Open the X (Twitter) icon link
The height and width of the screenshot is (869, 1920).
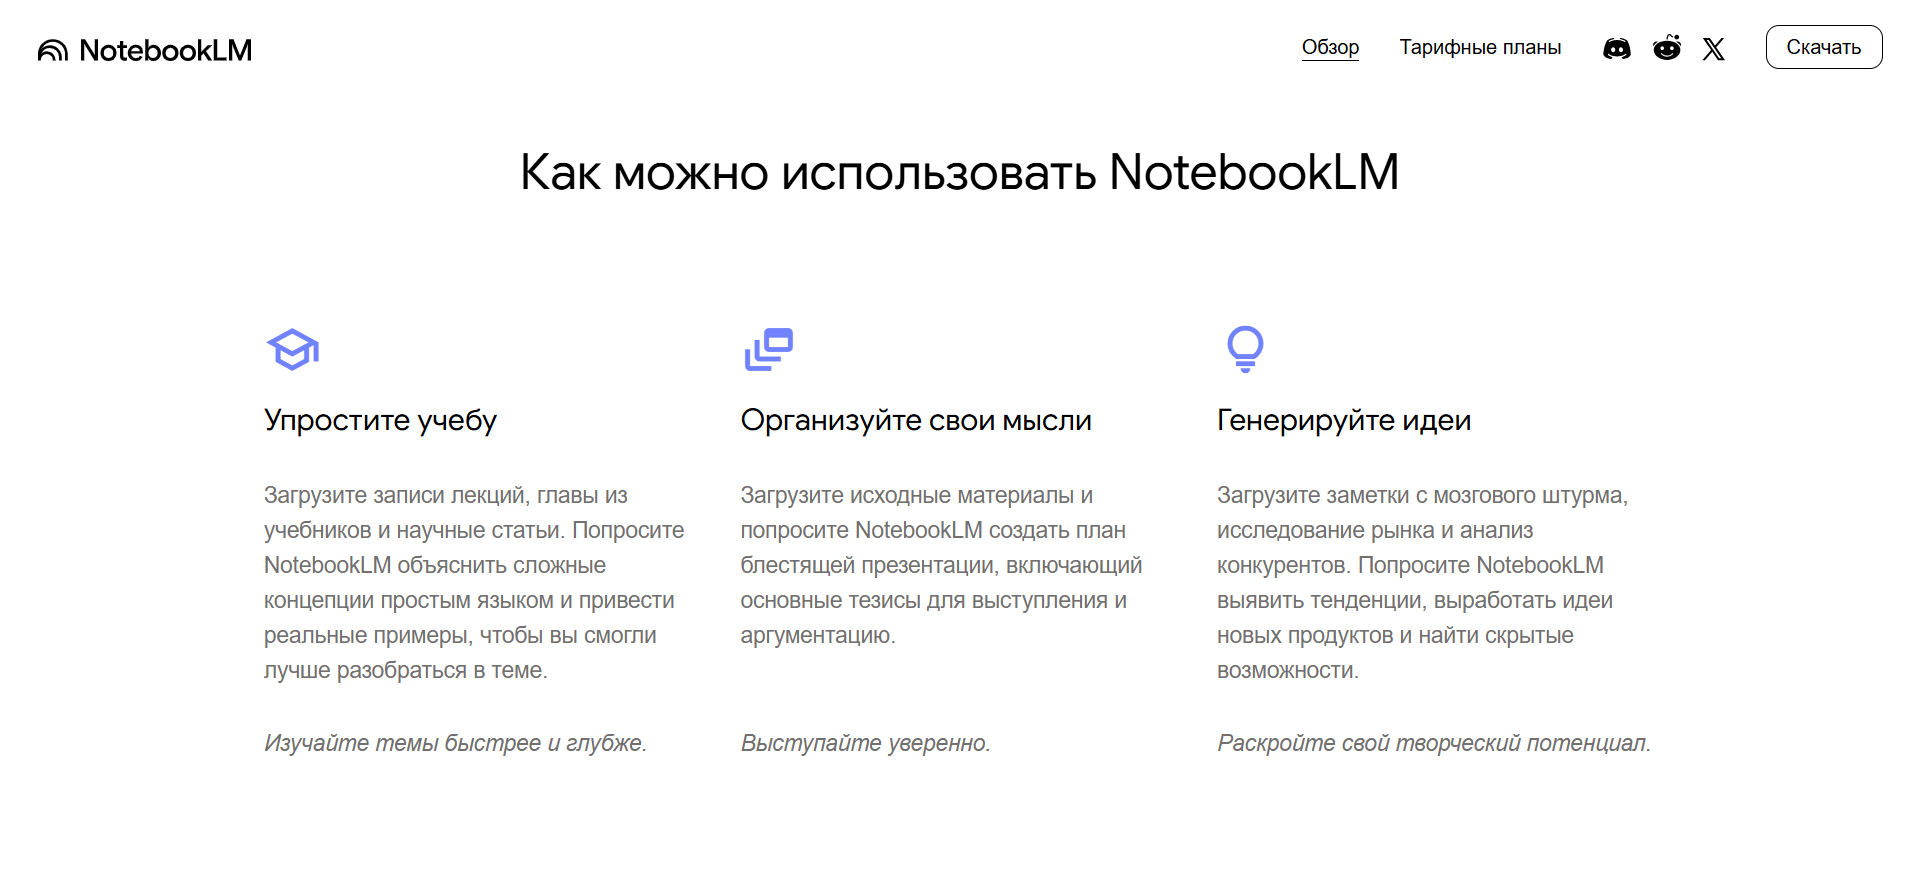point(1713,48)
